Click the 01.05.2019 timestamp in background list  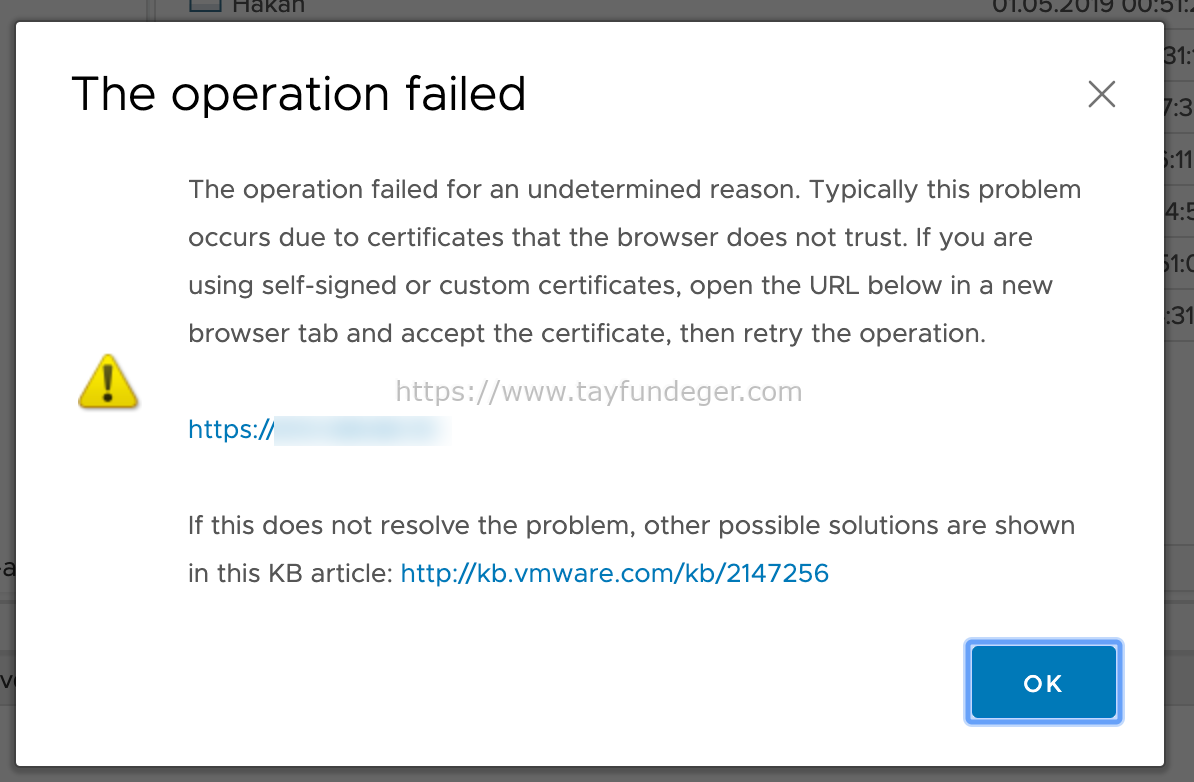click(1092, 7)
